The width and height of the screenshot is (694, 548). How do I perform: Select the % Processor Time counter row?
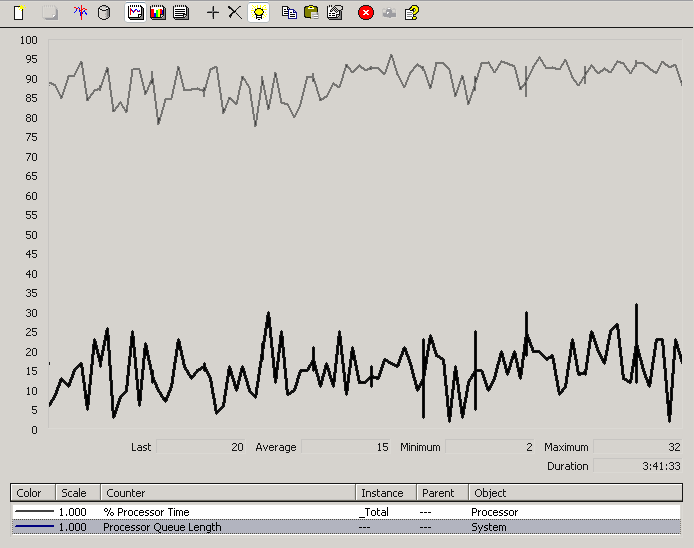(346, 512)
